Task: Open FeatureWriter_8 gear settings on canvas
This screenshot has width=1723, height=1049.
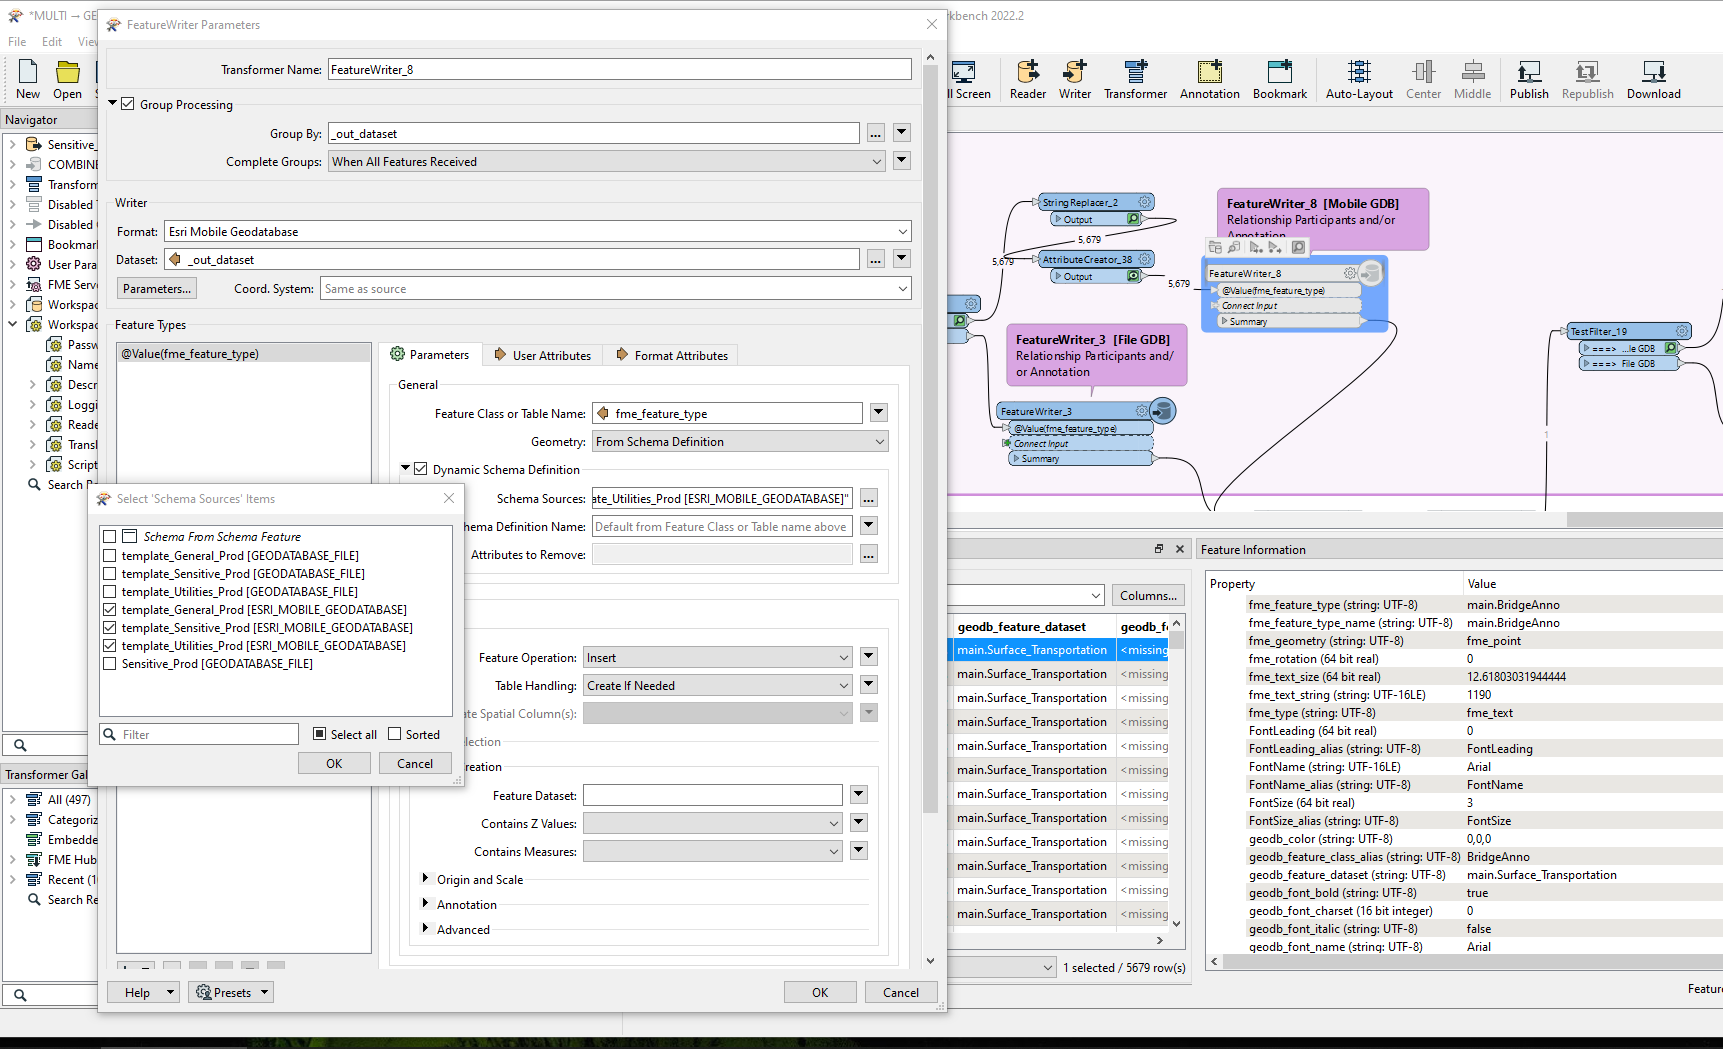Action: click(x=1350, y=273)
